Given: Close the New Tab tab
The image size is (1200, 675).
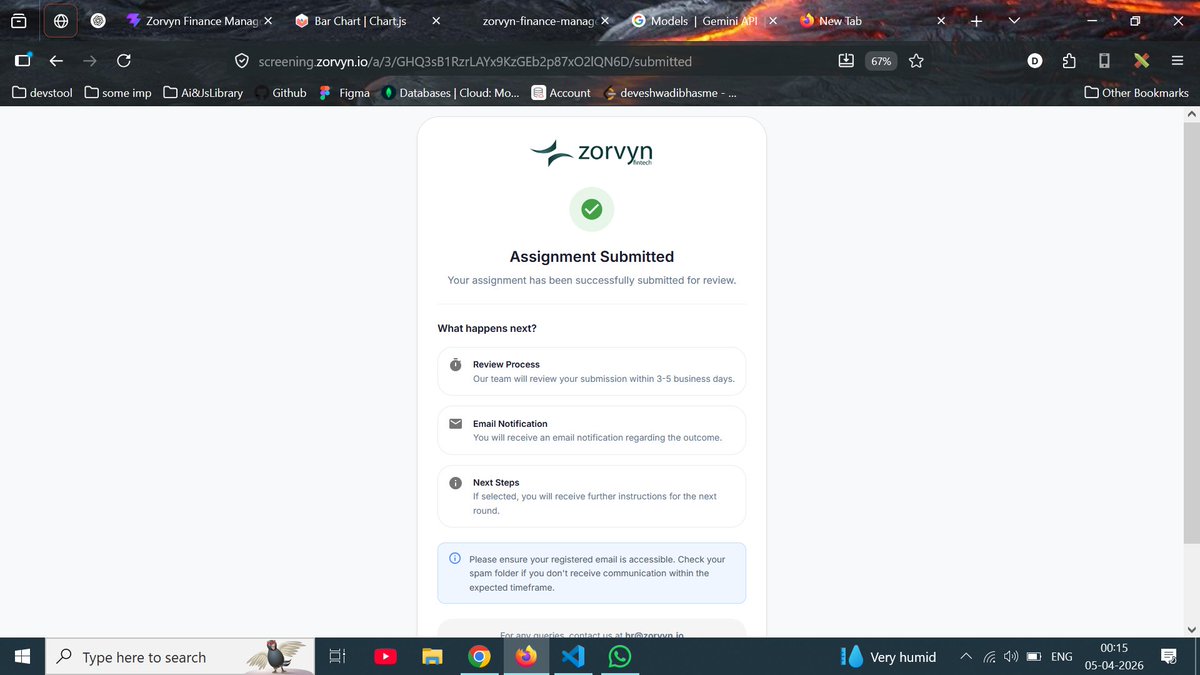Looking at the screenshot, I should [x=941, y=20].
